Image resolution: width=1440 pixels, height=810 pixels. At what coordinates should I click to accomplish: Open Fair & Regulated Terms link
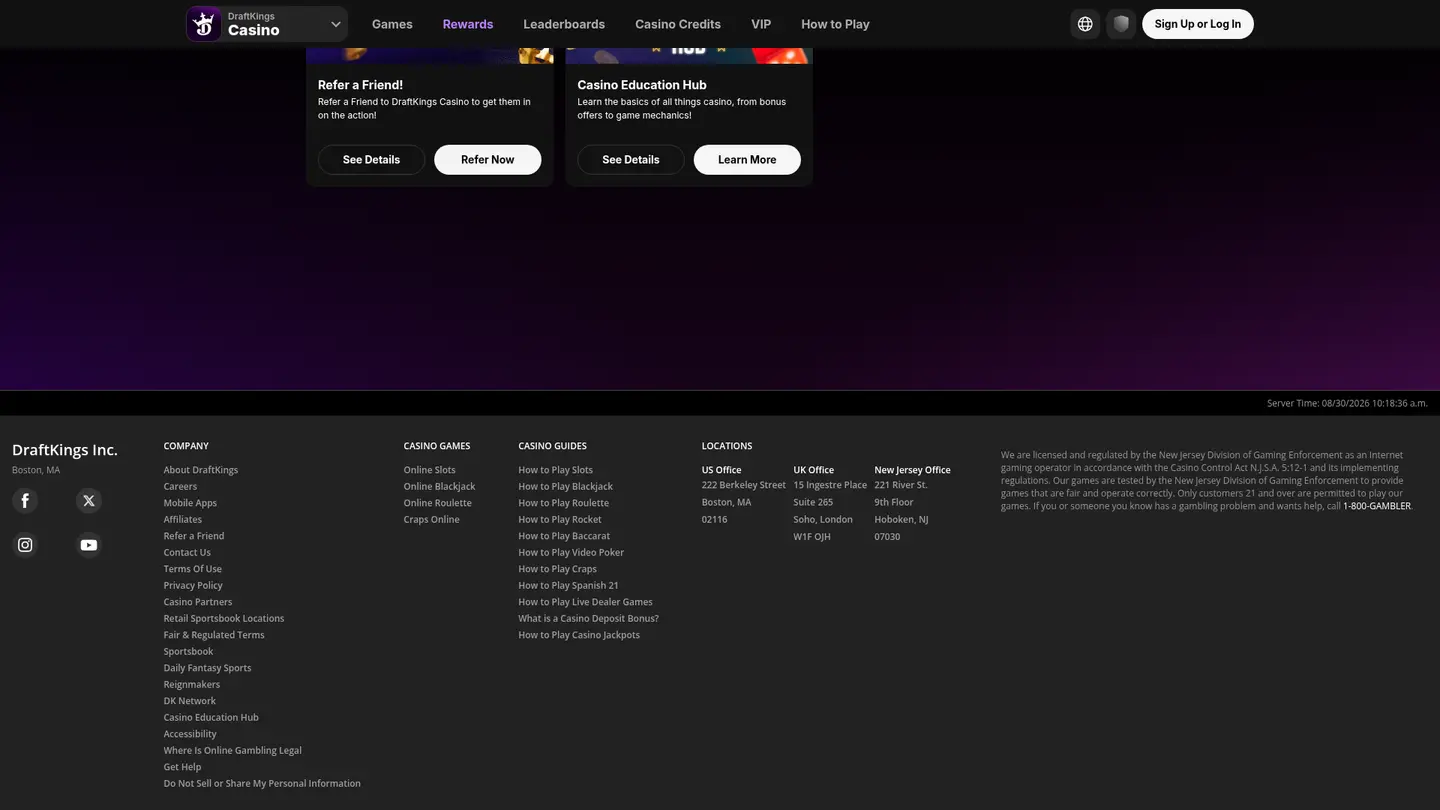(214, 635)
